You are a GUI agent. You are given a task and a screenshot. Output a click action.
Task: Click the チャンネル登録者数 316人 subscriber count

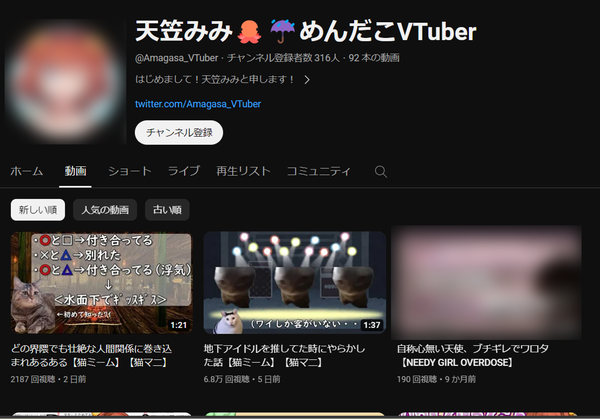pyautogui.click(x=283, y=58)
